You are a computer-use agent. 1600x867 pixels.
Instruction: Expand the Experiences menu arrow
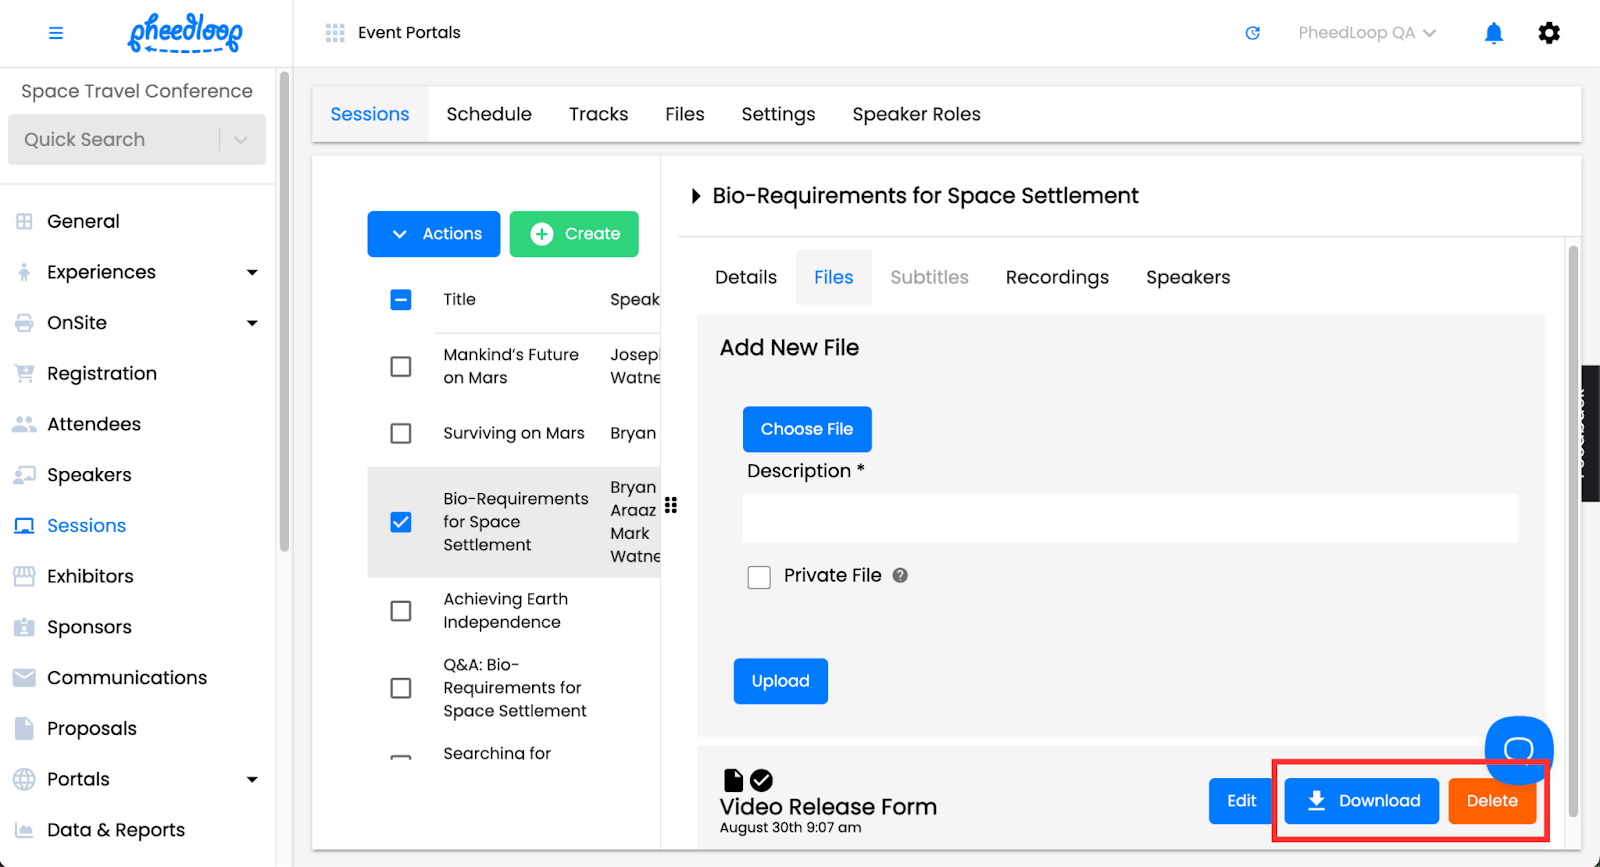[x=252, y=273]
